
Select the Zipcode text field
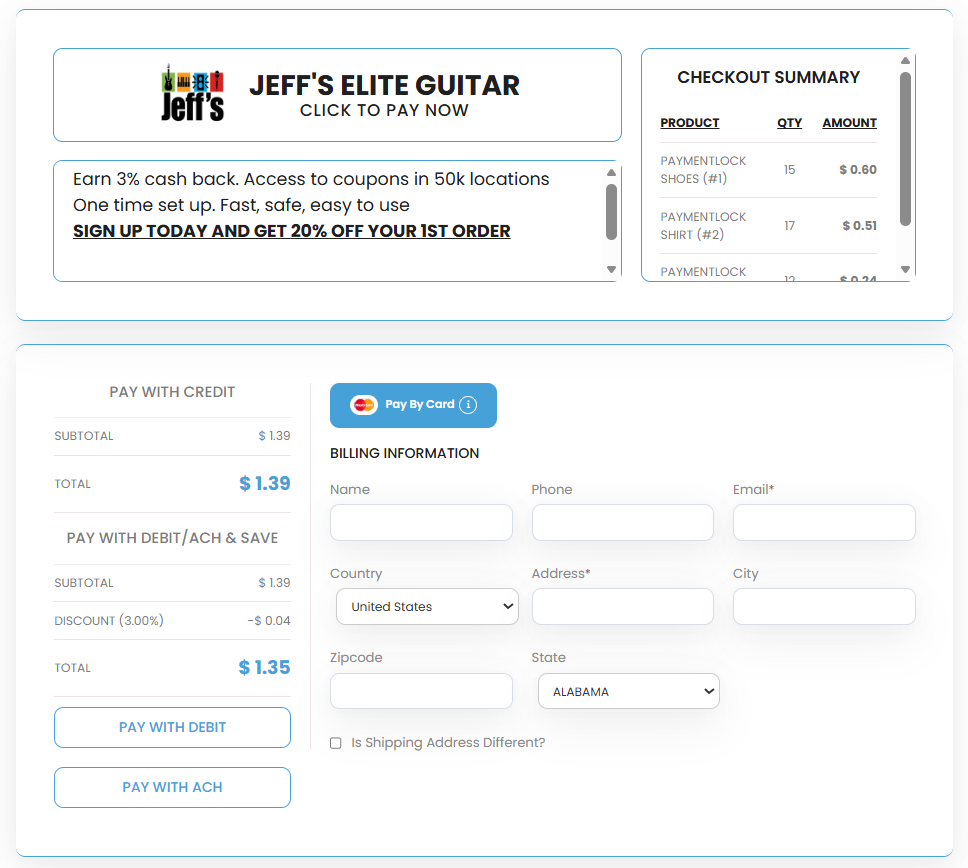pos(421,691)
